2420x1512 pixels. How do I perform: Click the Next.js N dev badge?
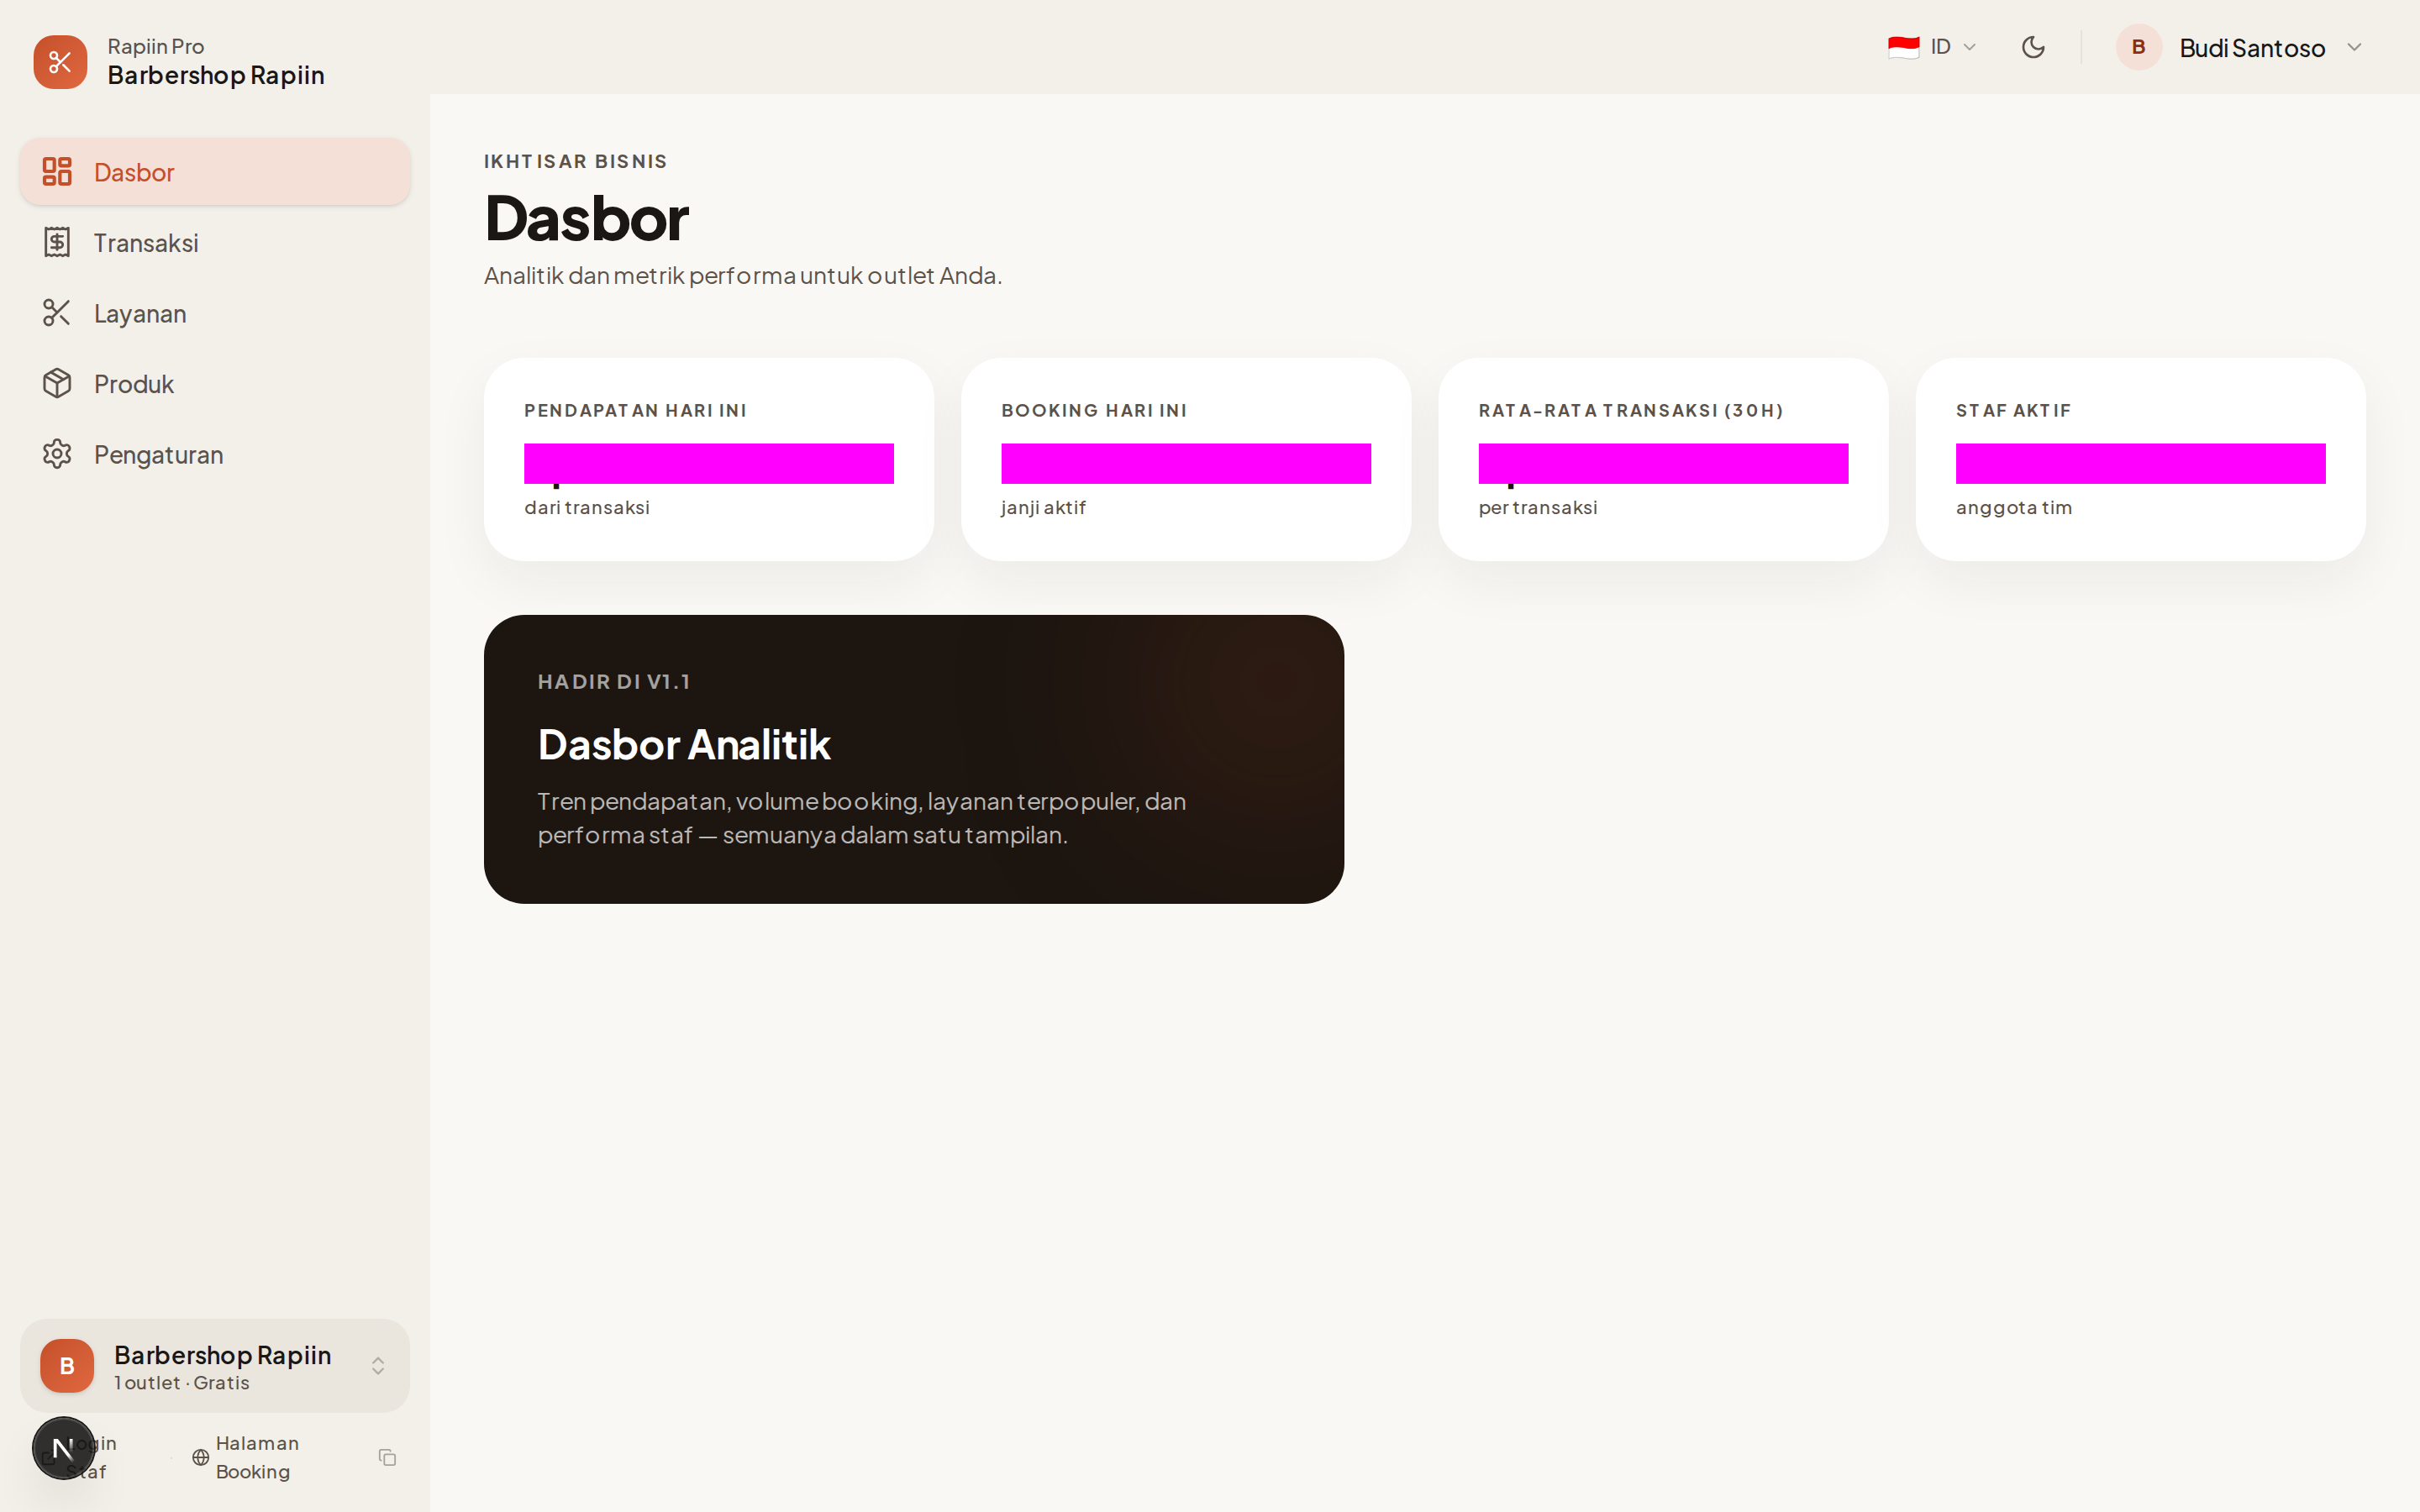[63, 1448]
